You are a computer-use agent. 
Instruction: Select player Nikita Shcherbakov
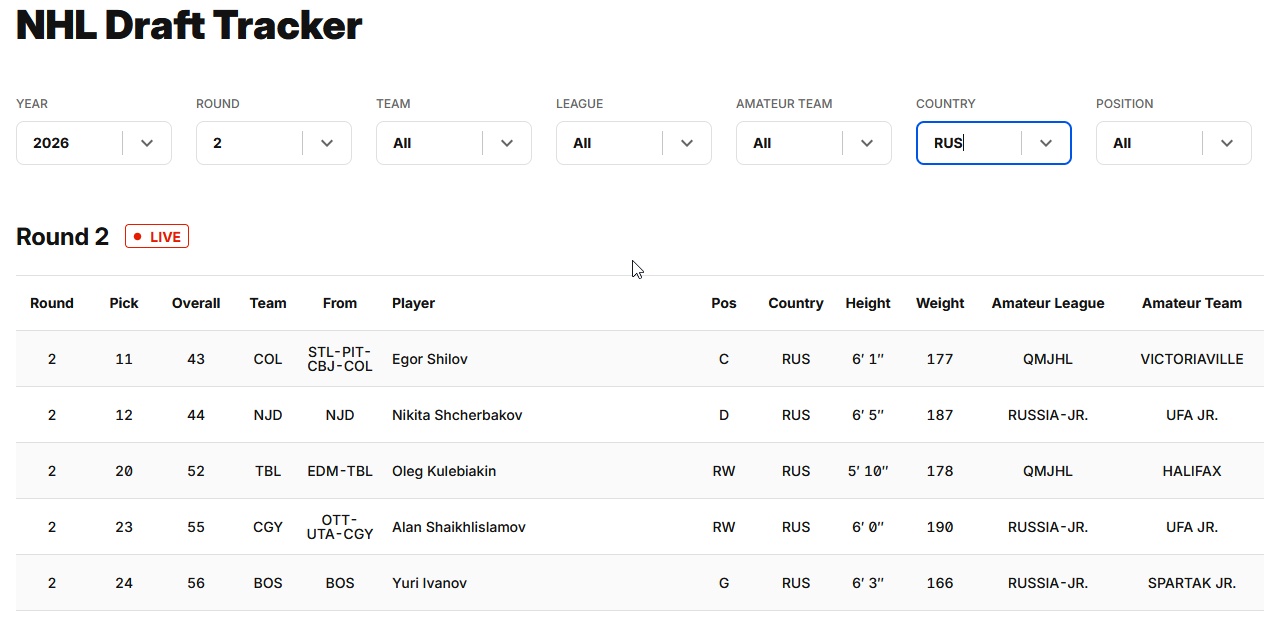coord(457,415)
